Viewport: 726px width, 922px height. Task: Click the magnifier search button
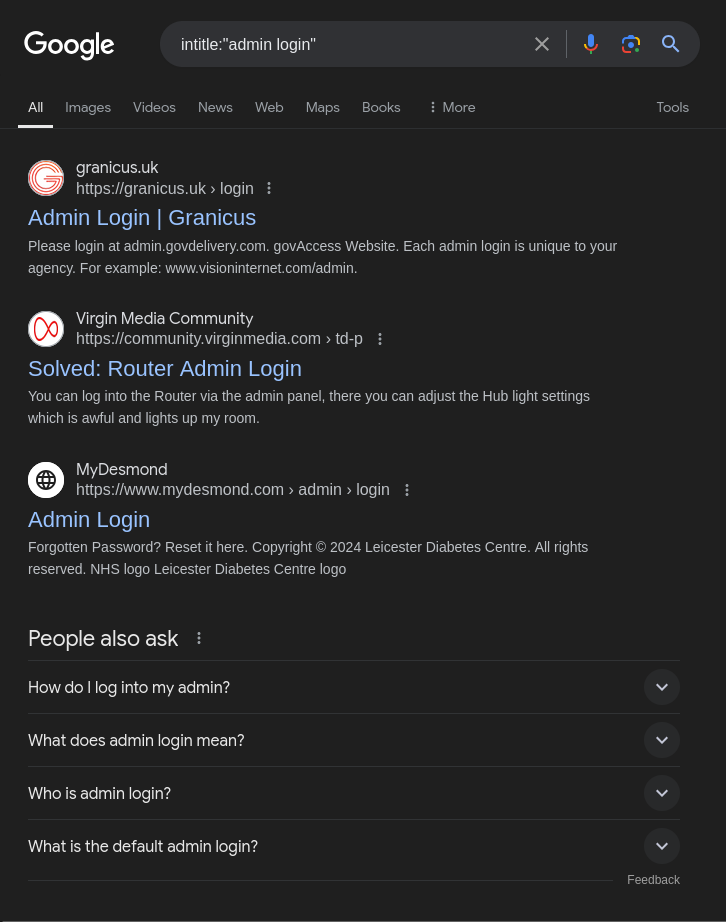(x=671, y=44)
